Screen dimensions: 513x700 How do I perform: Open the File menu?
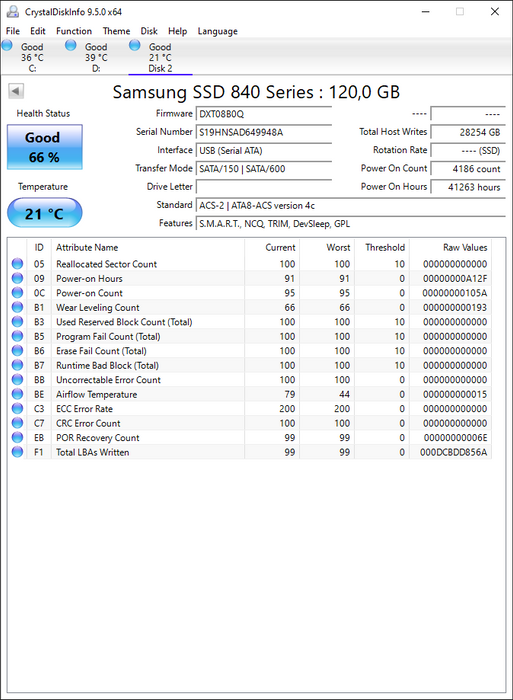click(13, 31)
